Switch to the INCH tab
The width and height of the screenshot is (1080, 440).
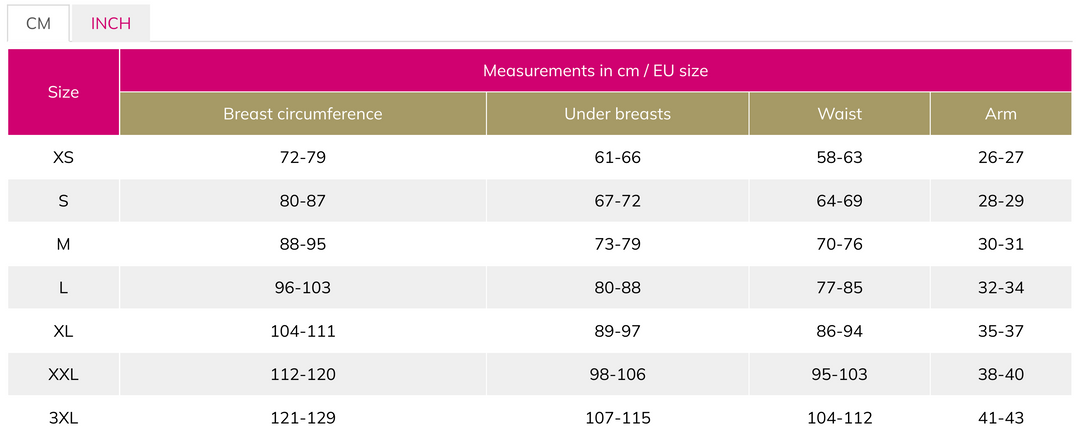(x=110, y=23)
